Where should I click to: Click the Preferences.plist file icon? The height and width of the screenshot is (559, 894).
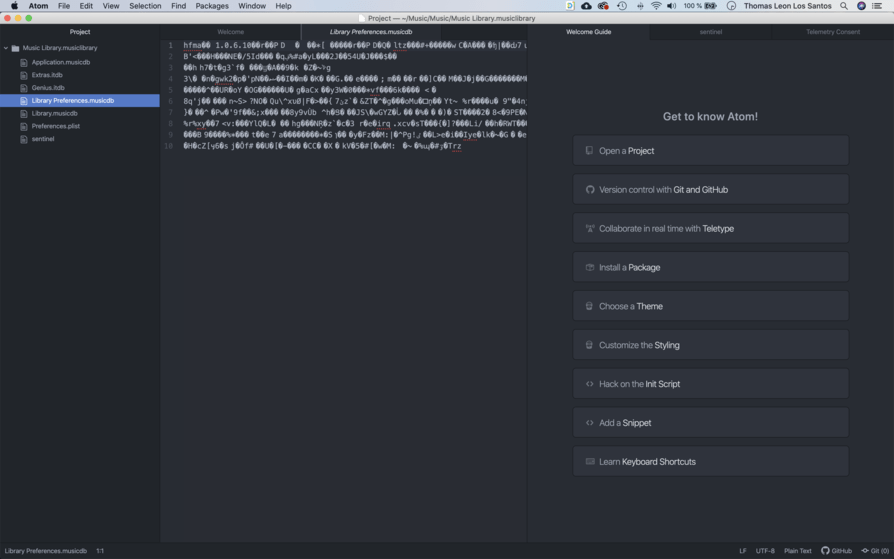click(24, 126)
